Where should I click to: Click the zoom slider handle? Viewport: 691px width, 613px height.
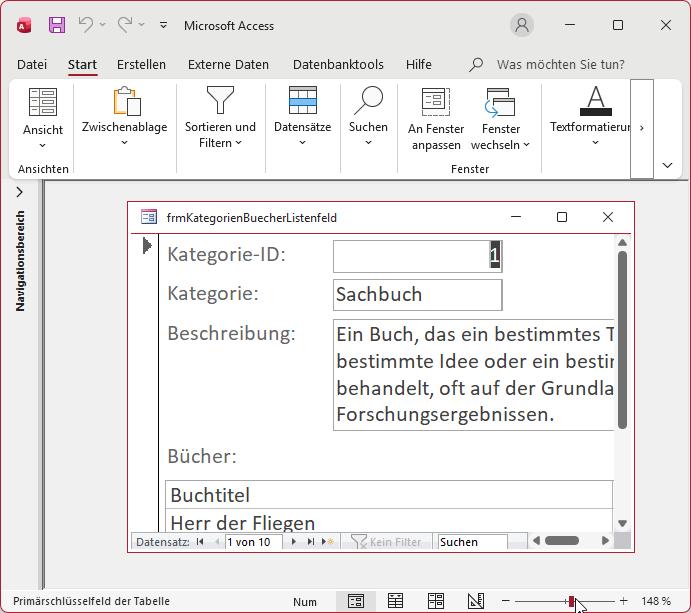click(x=571, y=601)
